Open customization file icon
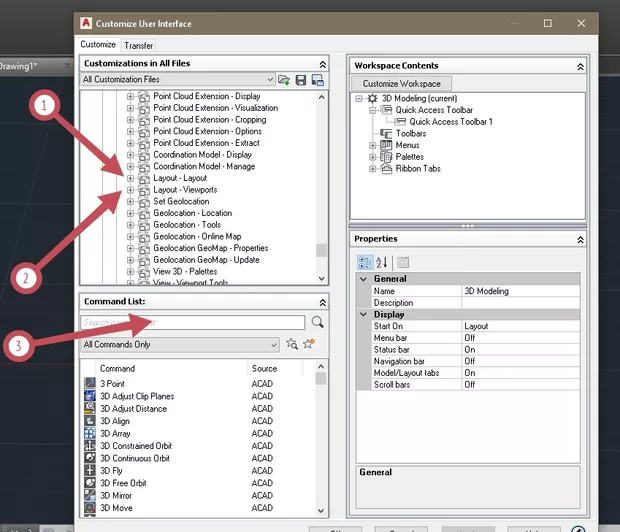 (x=284, y=80)
